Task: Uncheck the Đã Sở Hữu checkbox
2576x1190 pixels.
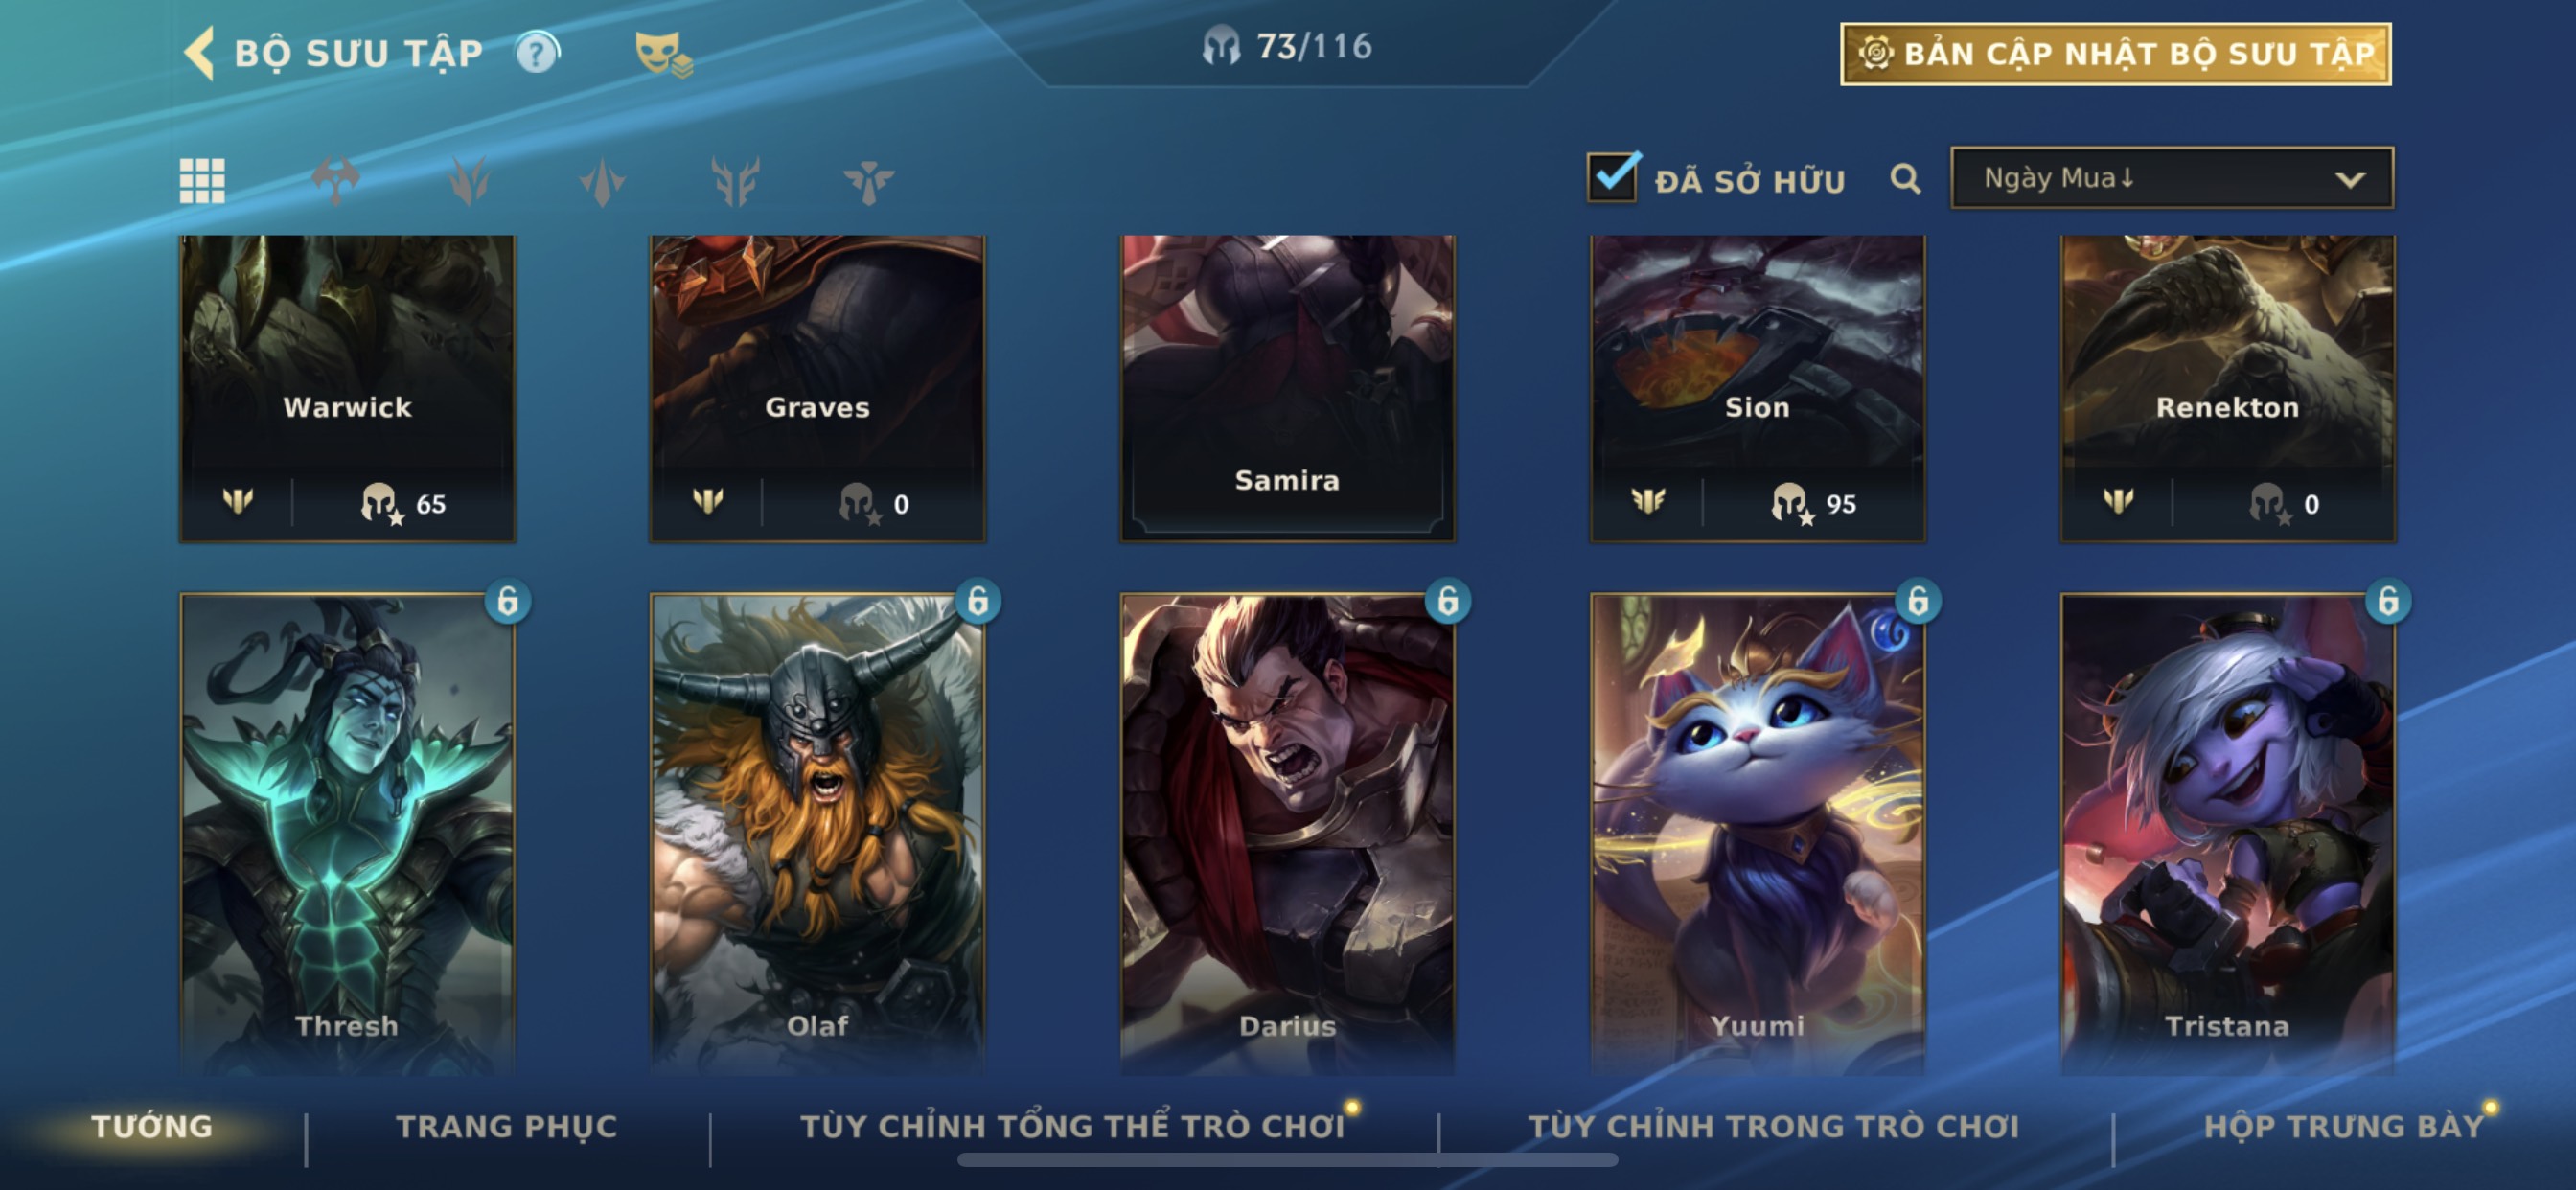Action: (x=1612, y=177)
